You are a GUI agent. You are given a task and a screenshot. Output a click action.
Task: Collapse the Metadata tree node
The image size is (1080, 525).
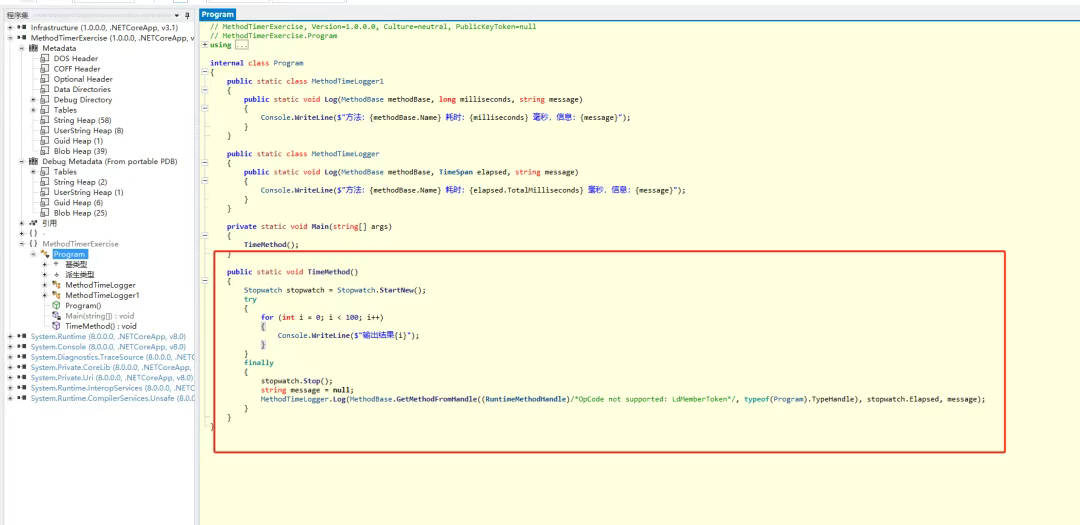pyautogui.click(x=21, y=48)
